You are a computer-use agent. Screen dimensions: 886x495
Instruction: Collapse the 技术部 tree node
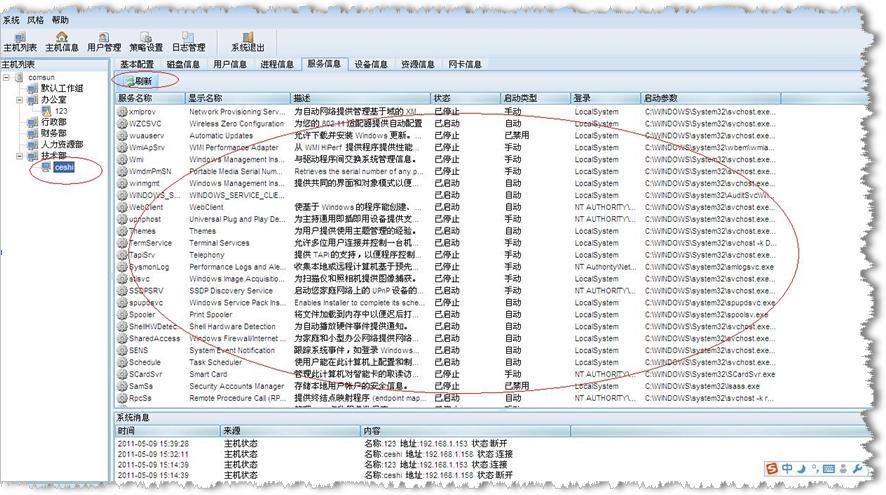coord(20,156)
